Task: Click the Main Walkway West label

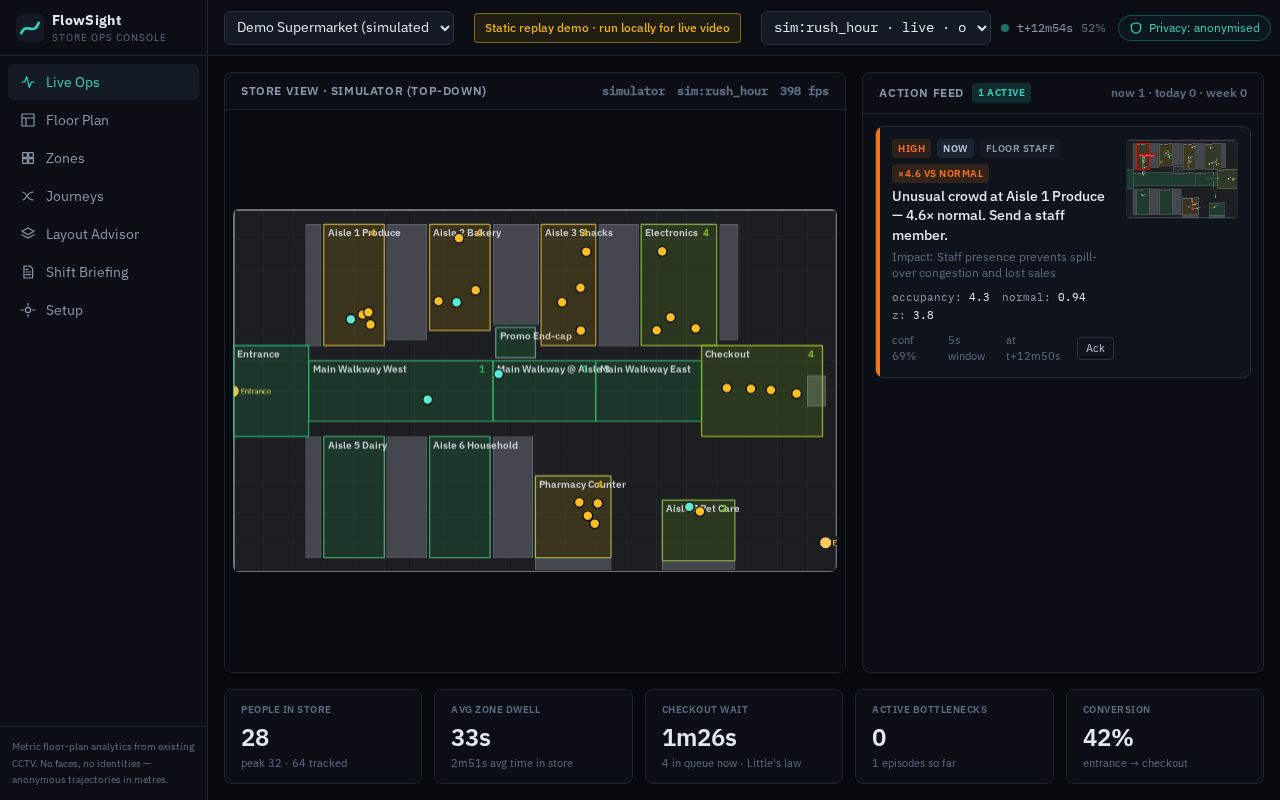Action: [360, 369]
